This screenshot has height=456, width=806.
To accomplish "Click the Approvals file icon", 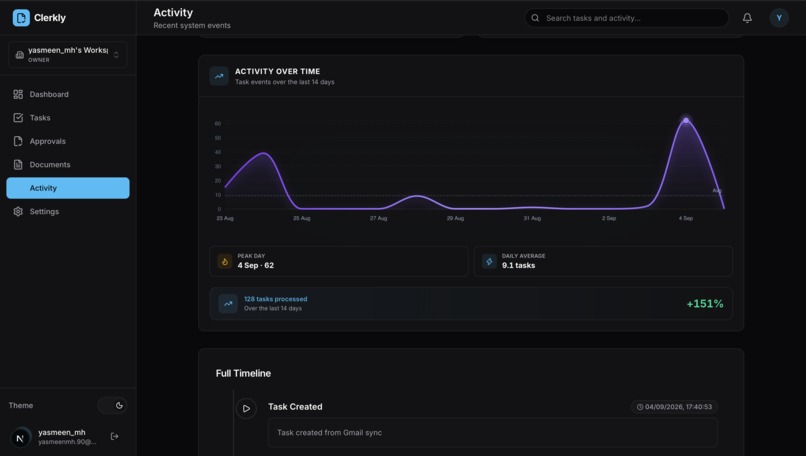I will pos(18,141).
